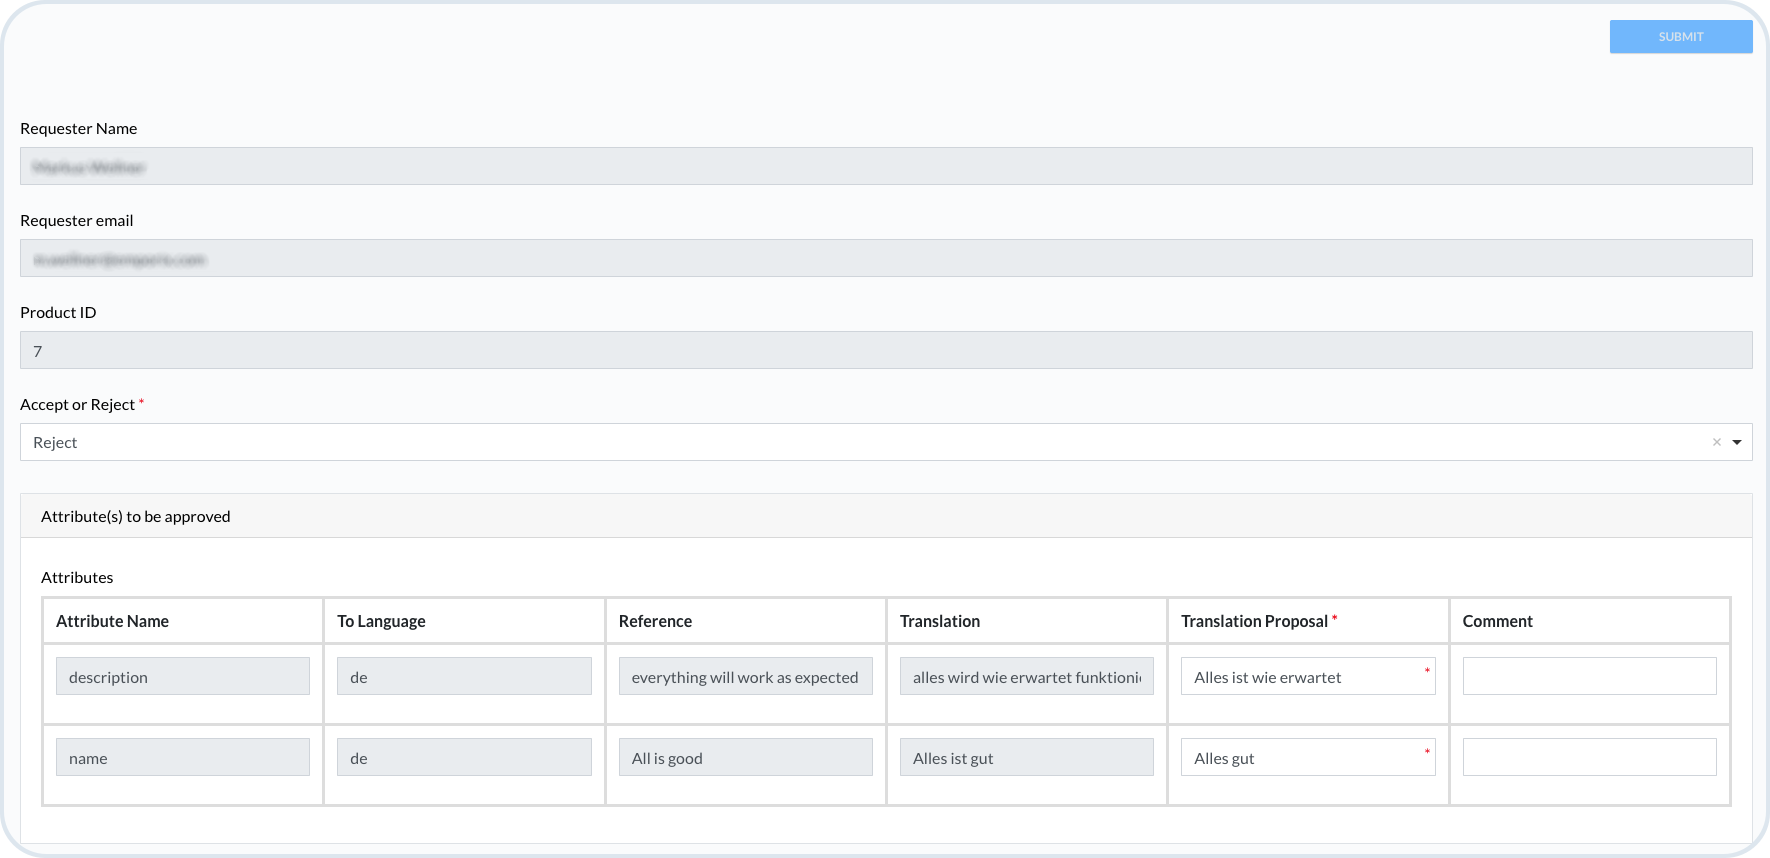Click the Product ID field
Image resolution: width=1770 pixels, height=858 pixels.
(x=885, y=350)
